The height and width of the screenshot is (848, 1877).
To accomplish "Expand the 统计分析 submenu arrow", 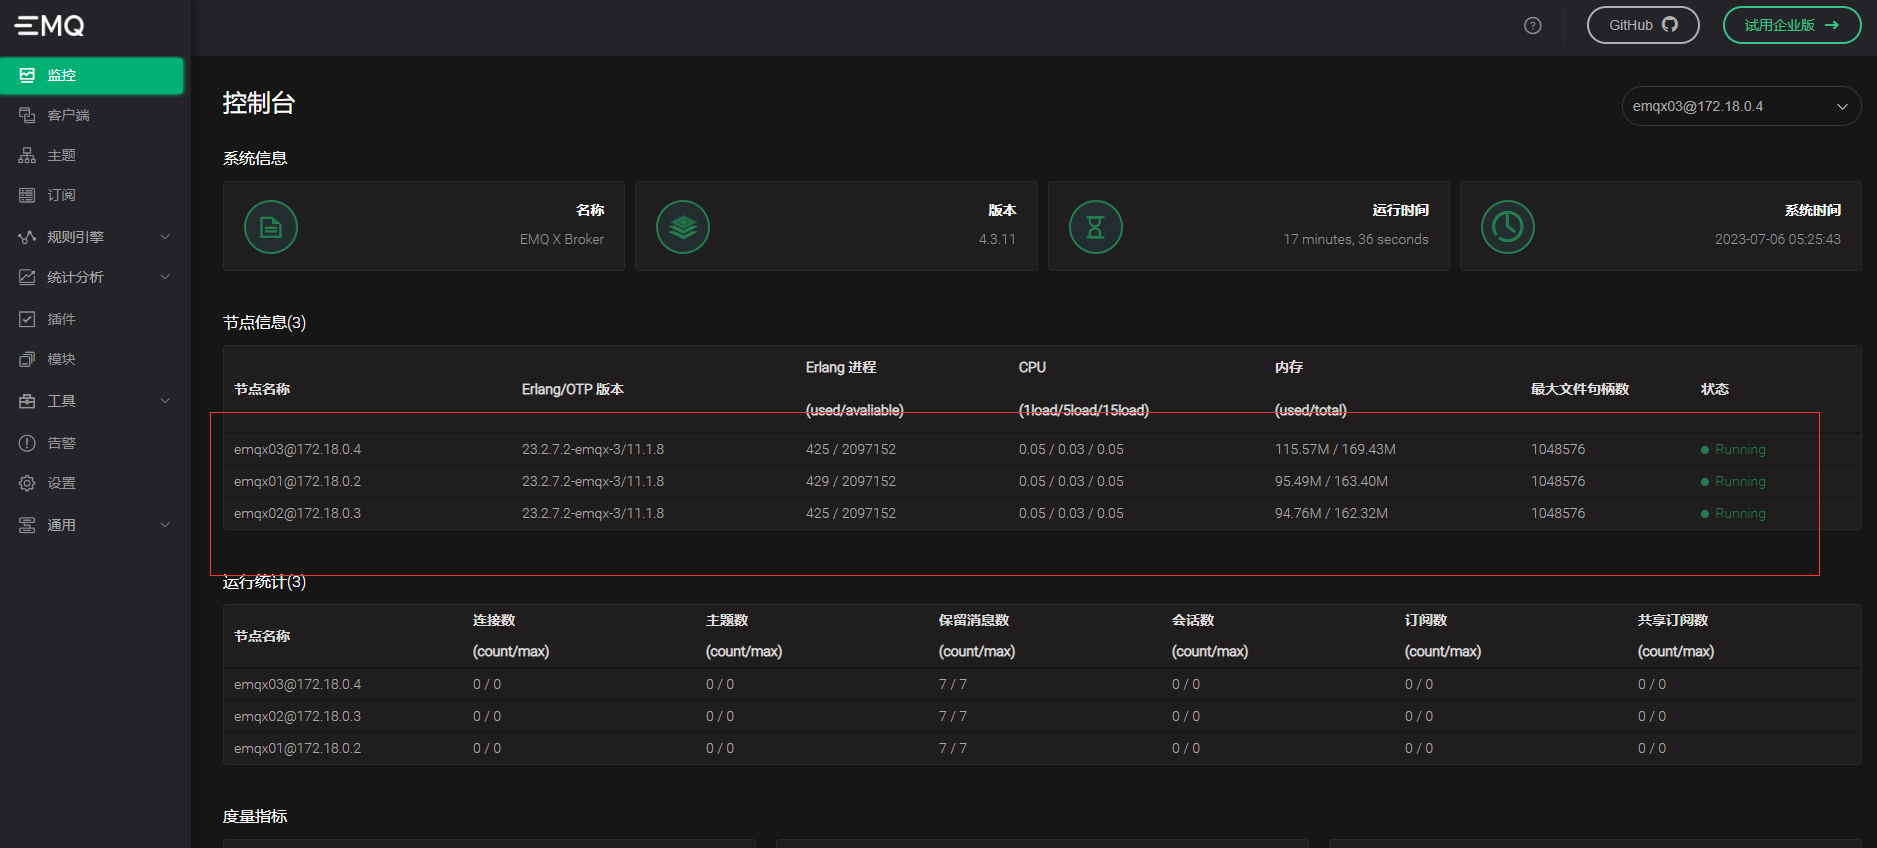I will [165, 277].
